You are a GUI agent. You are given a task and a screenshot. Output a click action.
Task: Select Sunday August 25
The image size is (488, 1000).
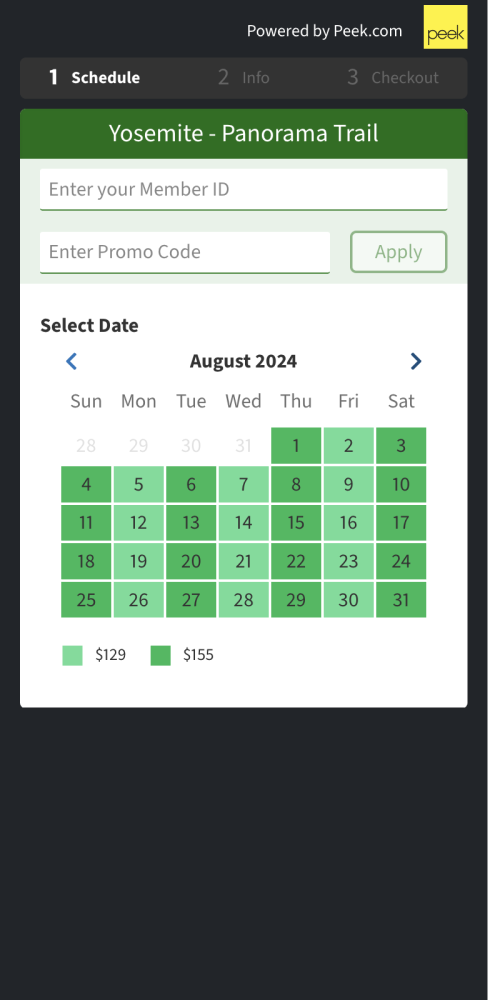click(x=86, y=600)
